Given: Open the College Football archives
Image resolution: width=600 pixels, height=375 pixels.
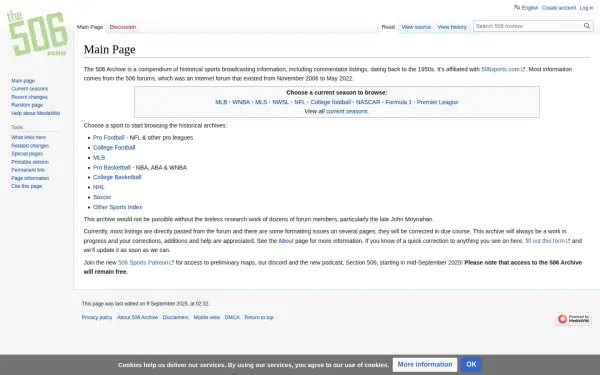Looking at the screenshot, I should click(114, 148).
